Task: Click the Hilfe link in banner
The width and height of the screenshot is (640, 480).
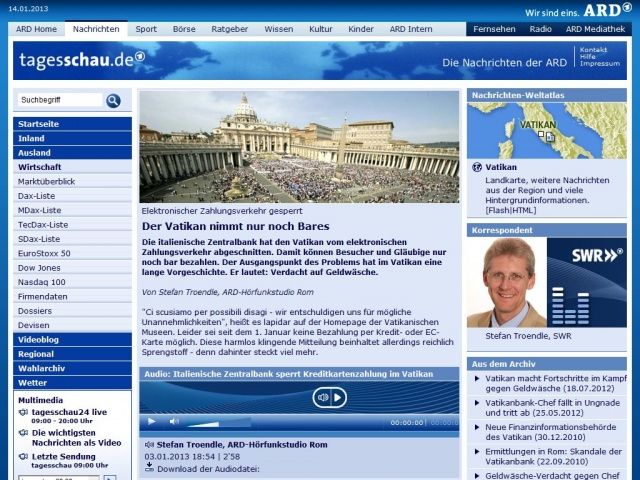Action: click(588, 56)
